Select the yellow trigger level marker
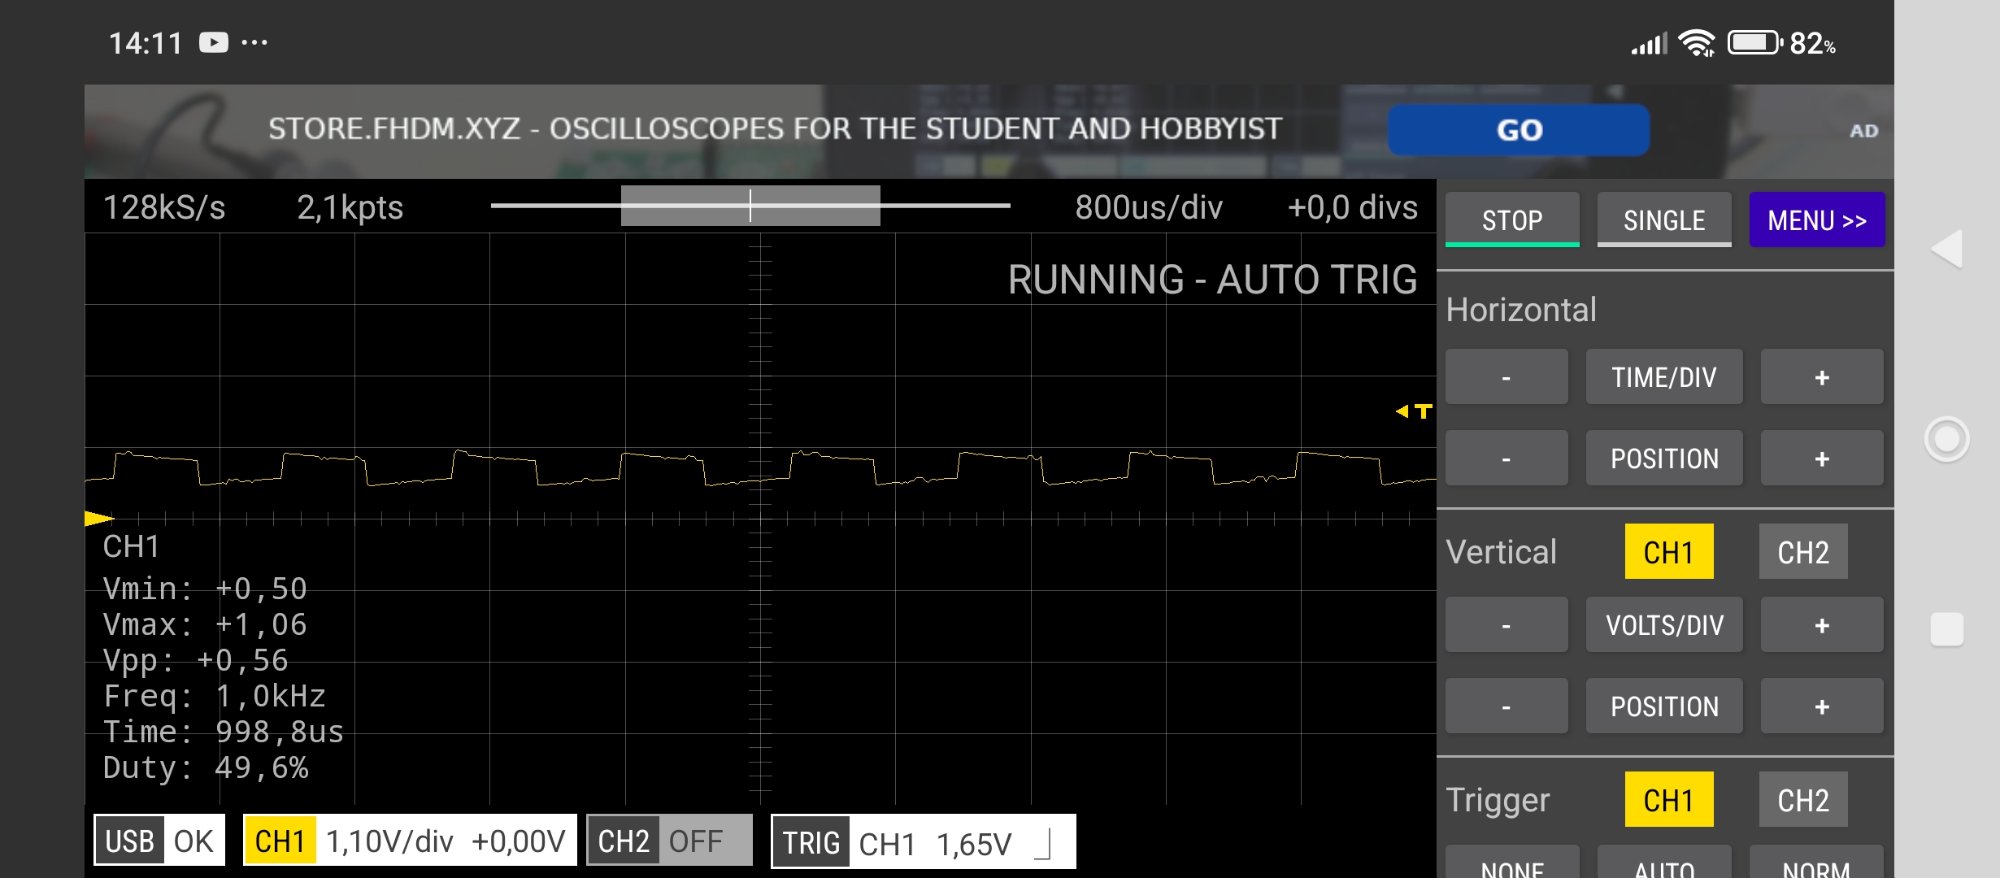 [1414, 411]
